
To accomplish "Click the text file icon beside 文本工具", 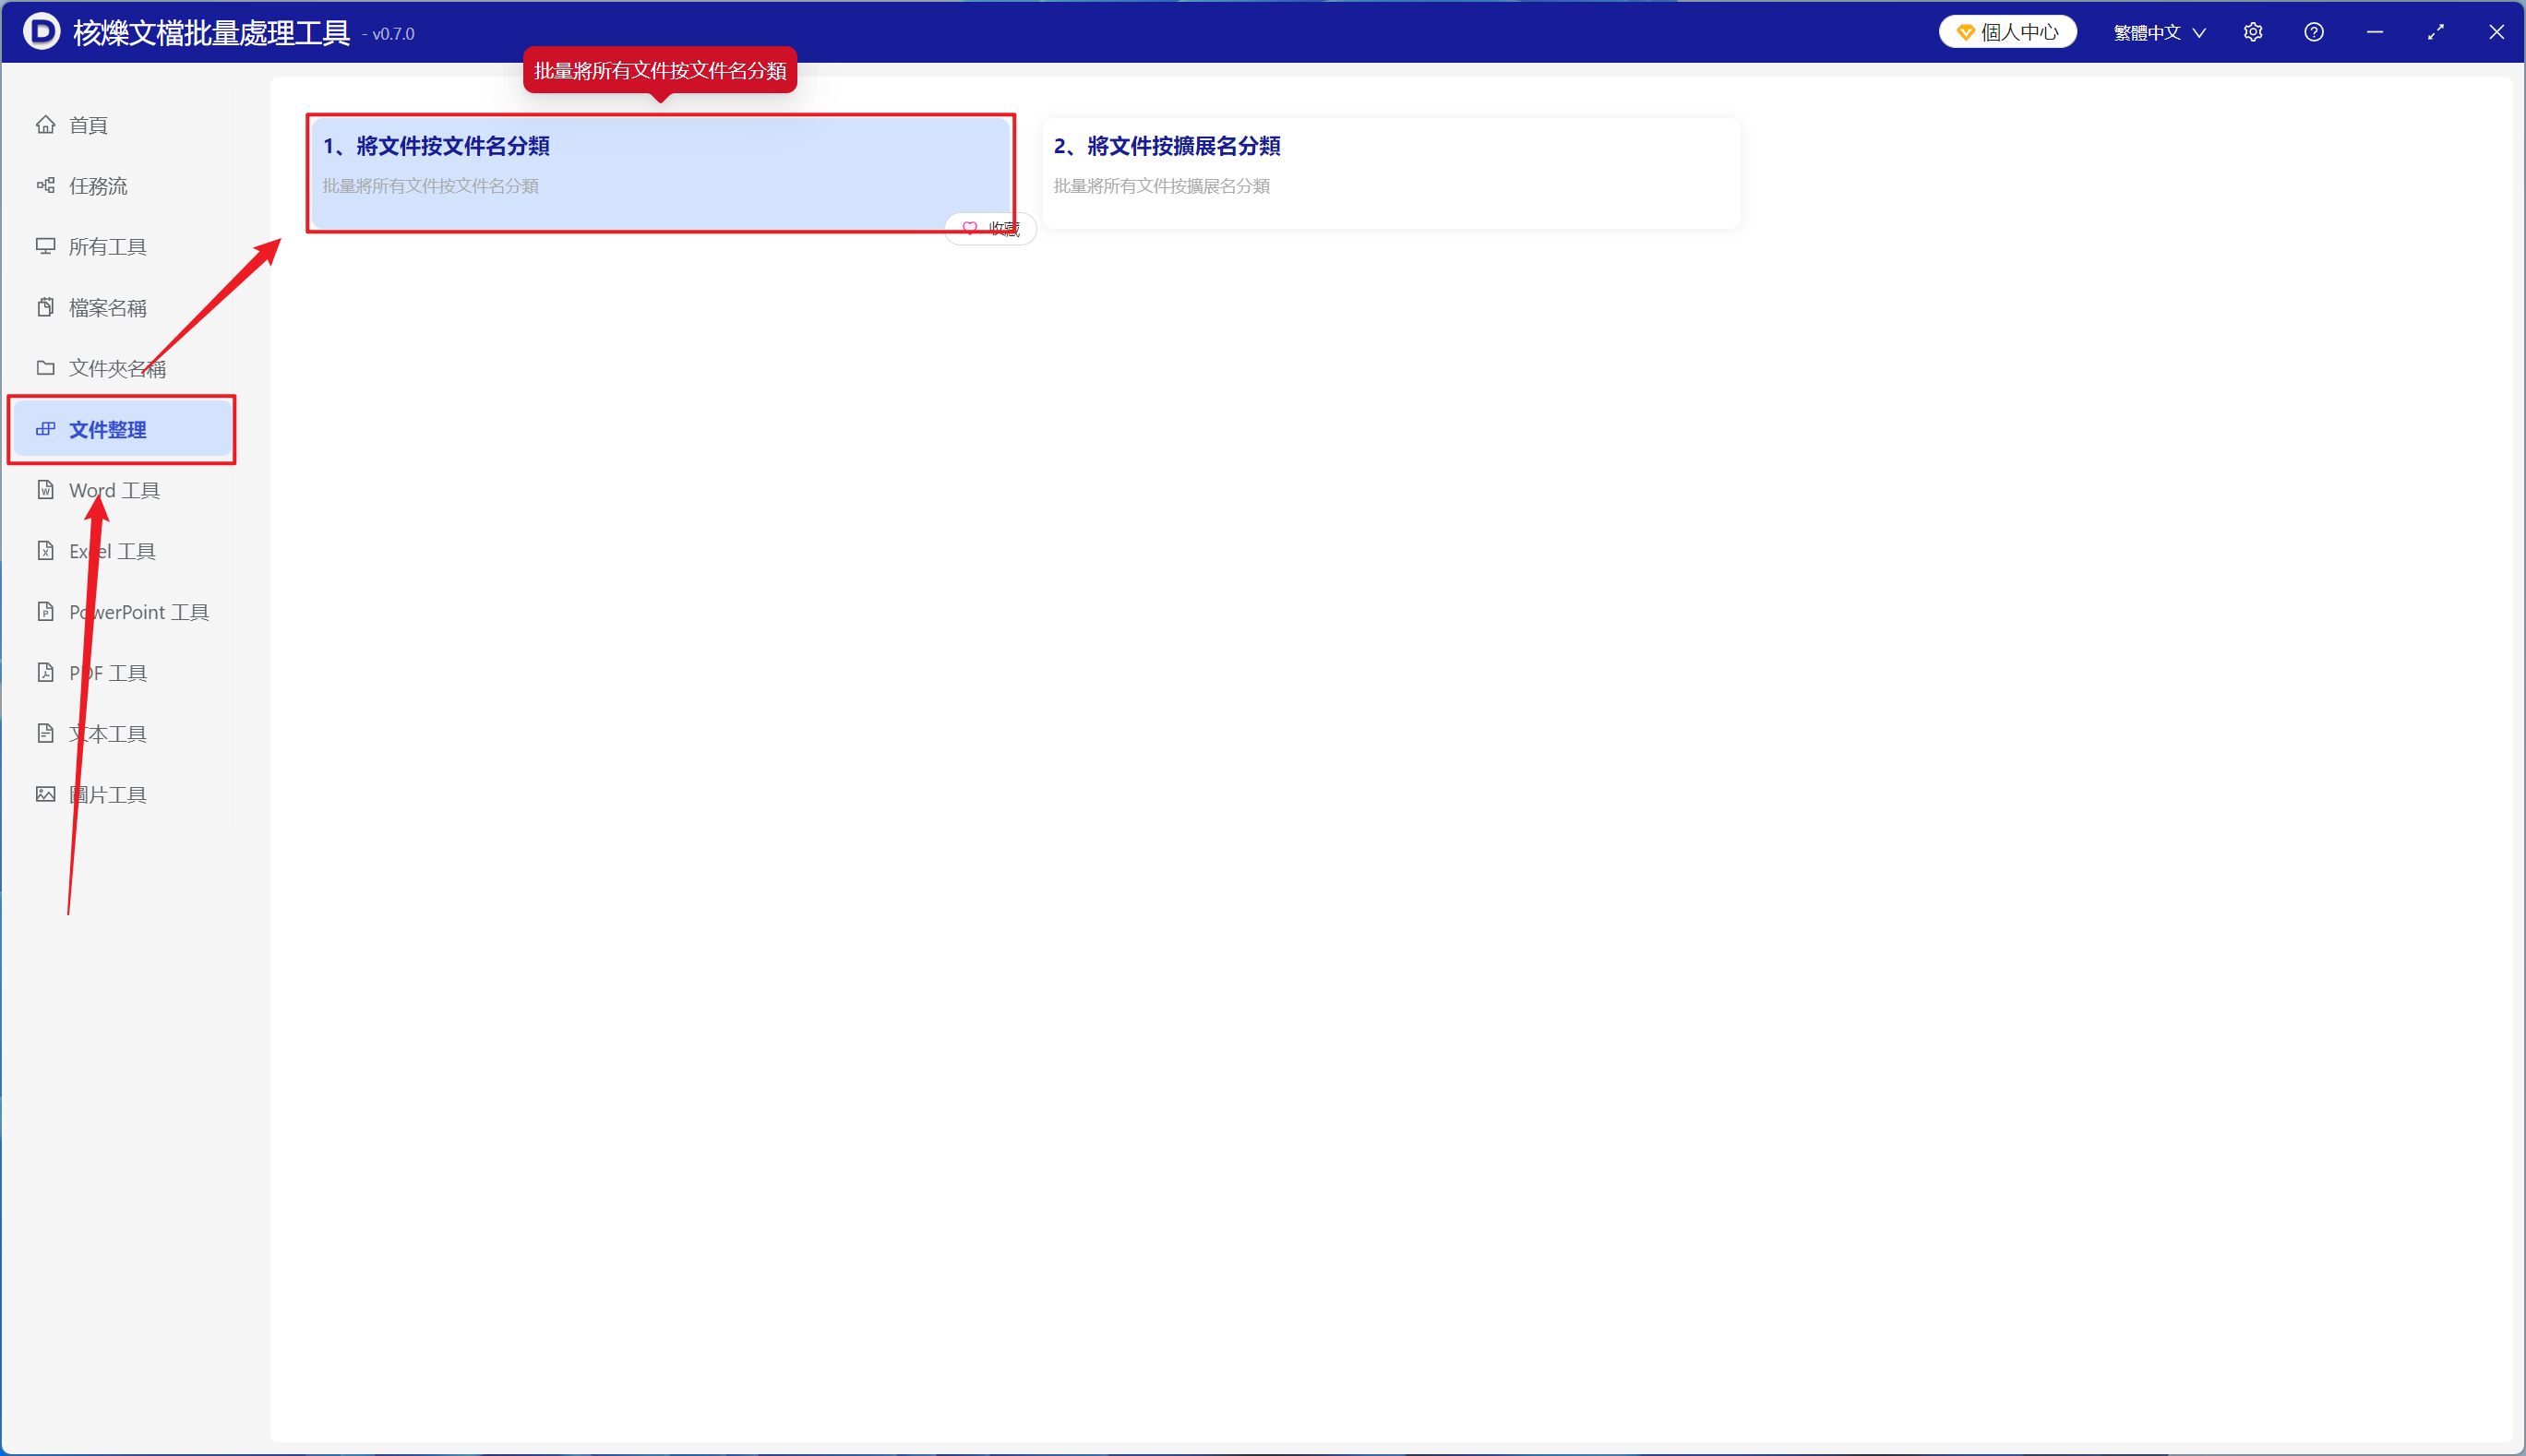I will tap(45, 733).
